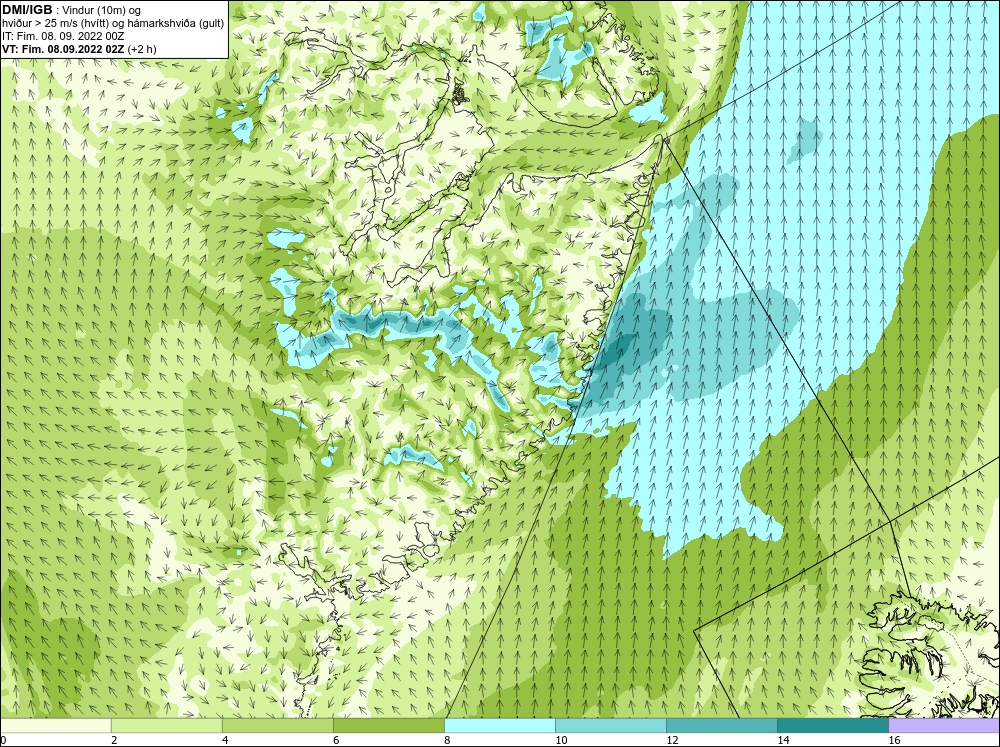The width and height of the screenshot is (1000, 747).
Task: Click the '(+2 h)' forecast offset text
Action: tap(142, 49)
